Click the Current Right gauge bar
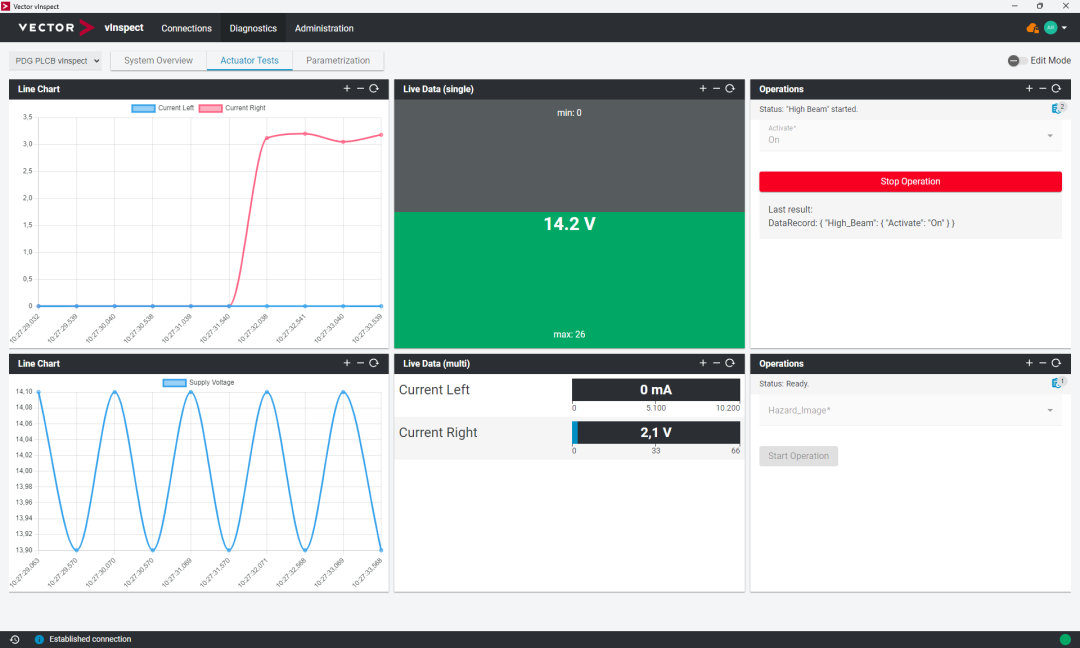 pyautogui.click(x=656, y=433)
